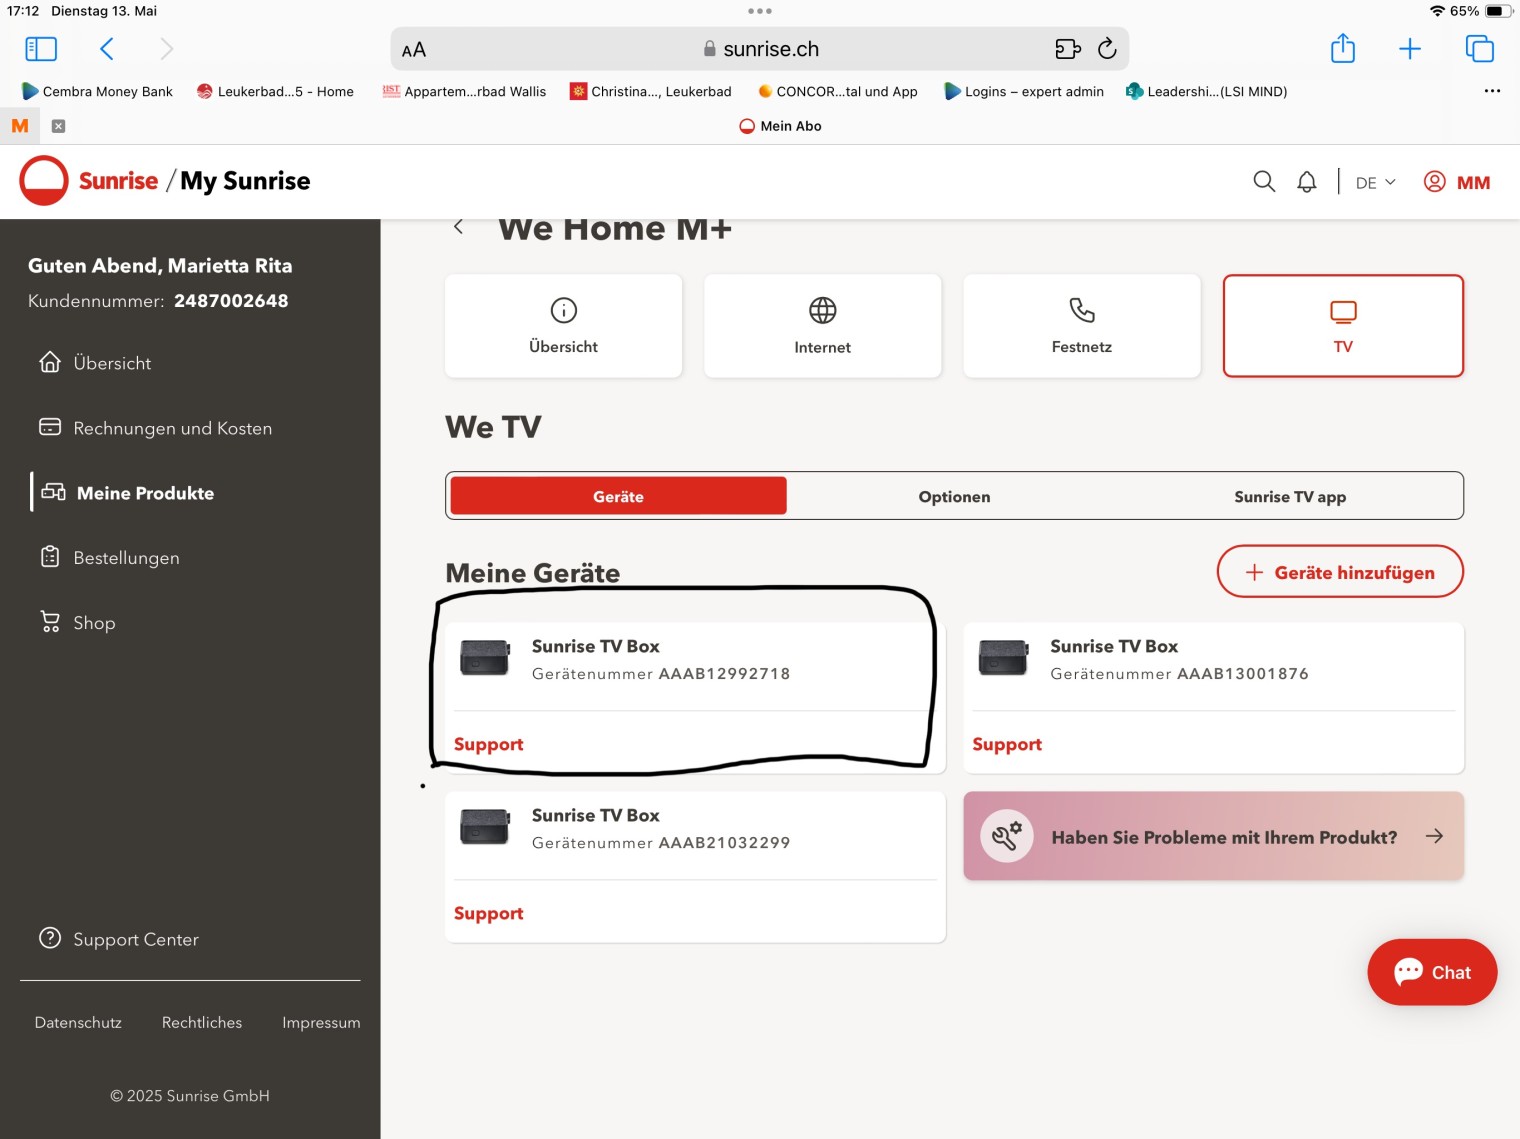Open the notifications bell

click(1306, 182)
